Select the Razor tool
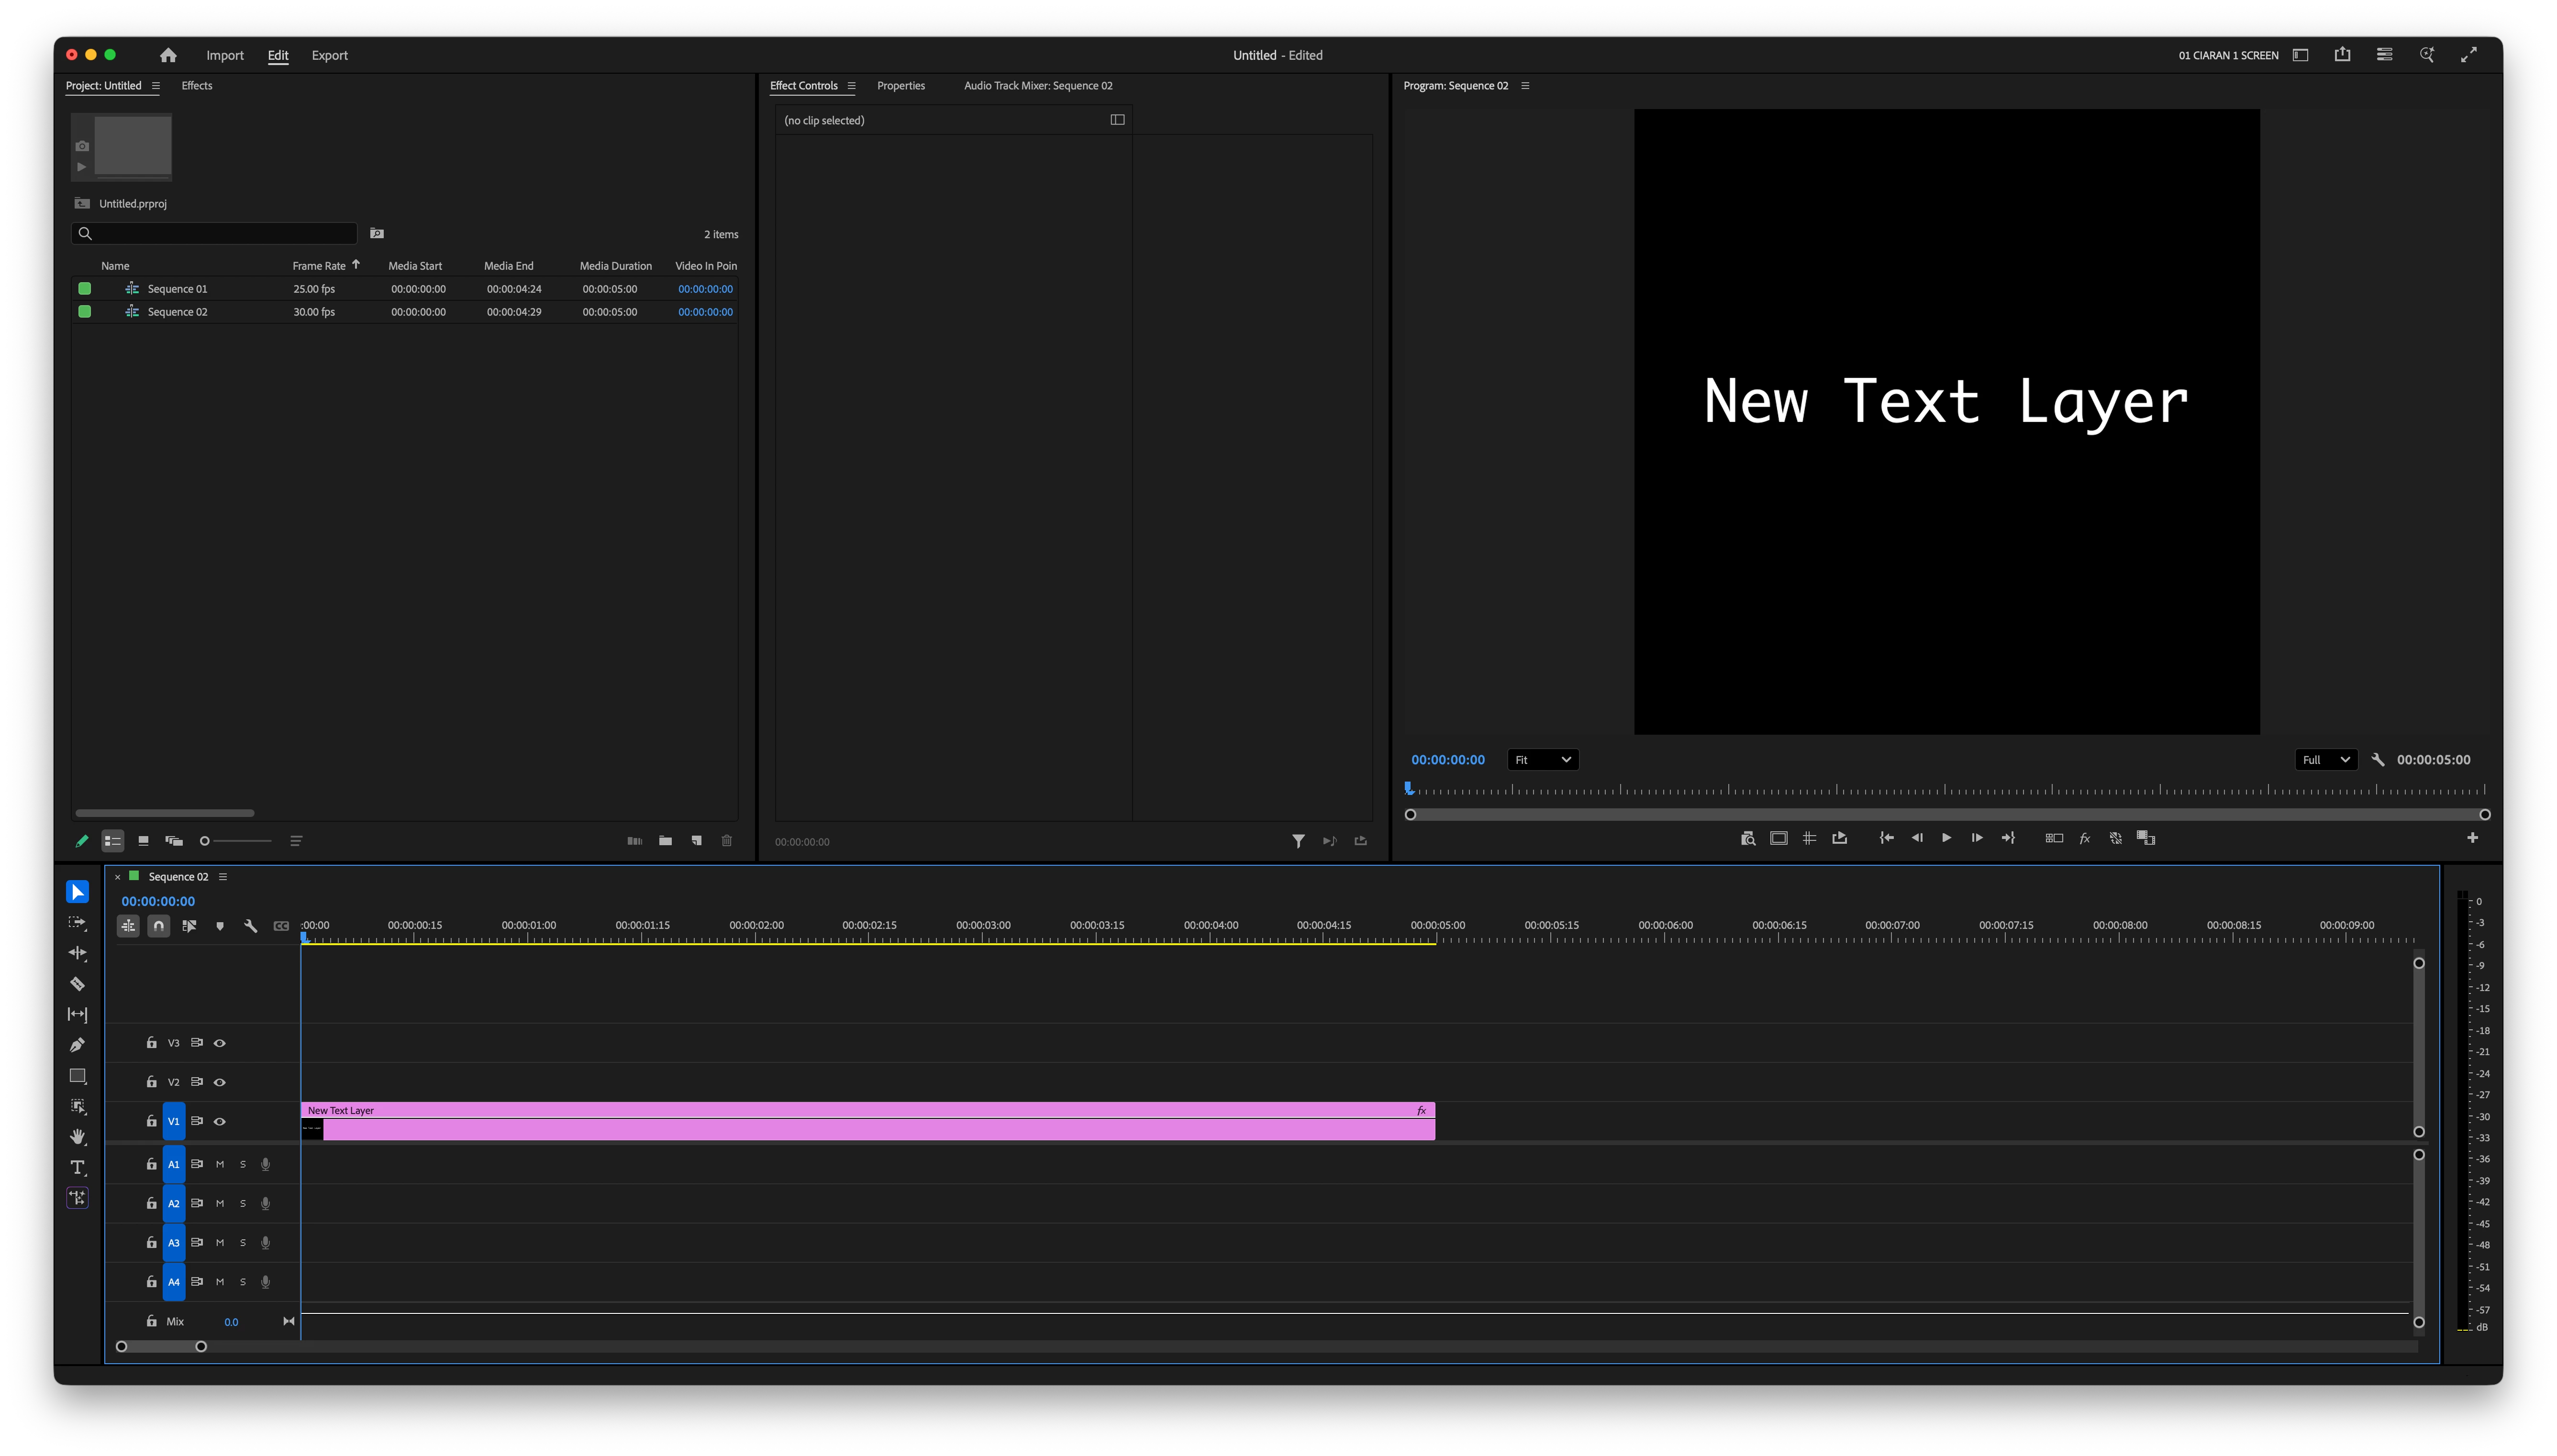The height and width of the screenshot is (1456, 2557). [x=77, y=984]
